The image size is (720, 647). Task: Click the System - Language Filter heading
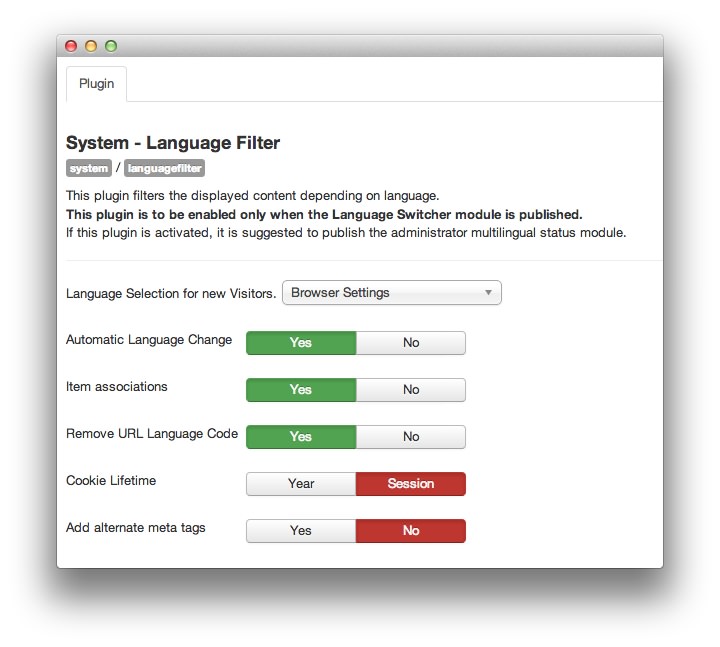click(x=173, y=143)
